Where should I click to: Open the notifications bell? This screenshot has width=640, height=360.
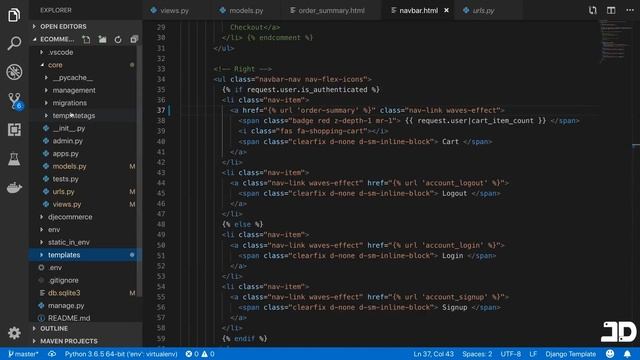[x=627, y=354]
